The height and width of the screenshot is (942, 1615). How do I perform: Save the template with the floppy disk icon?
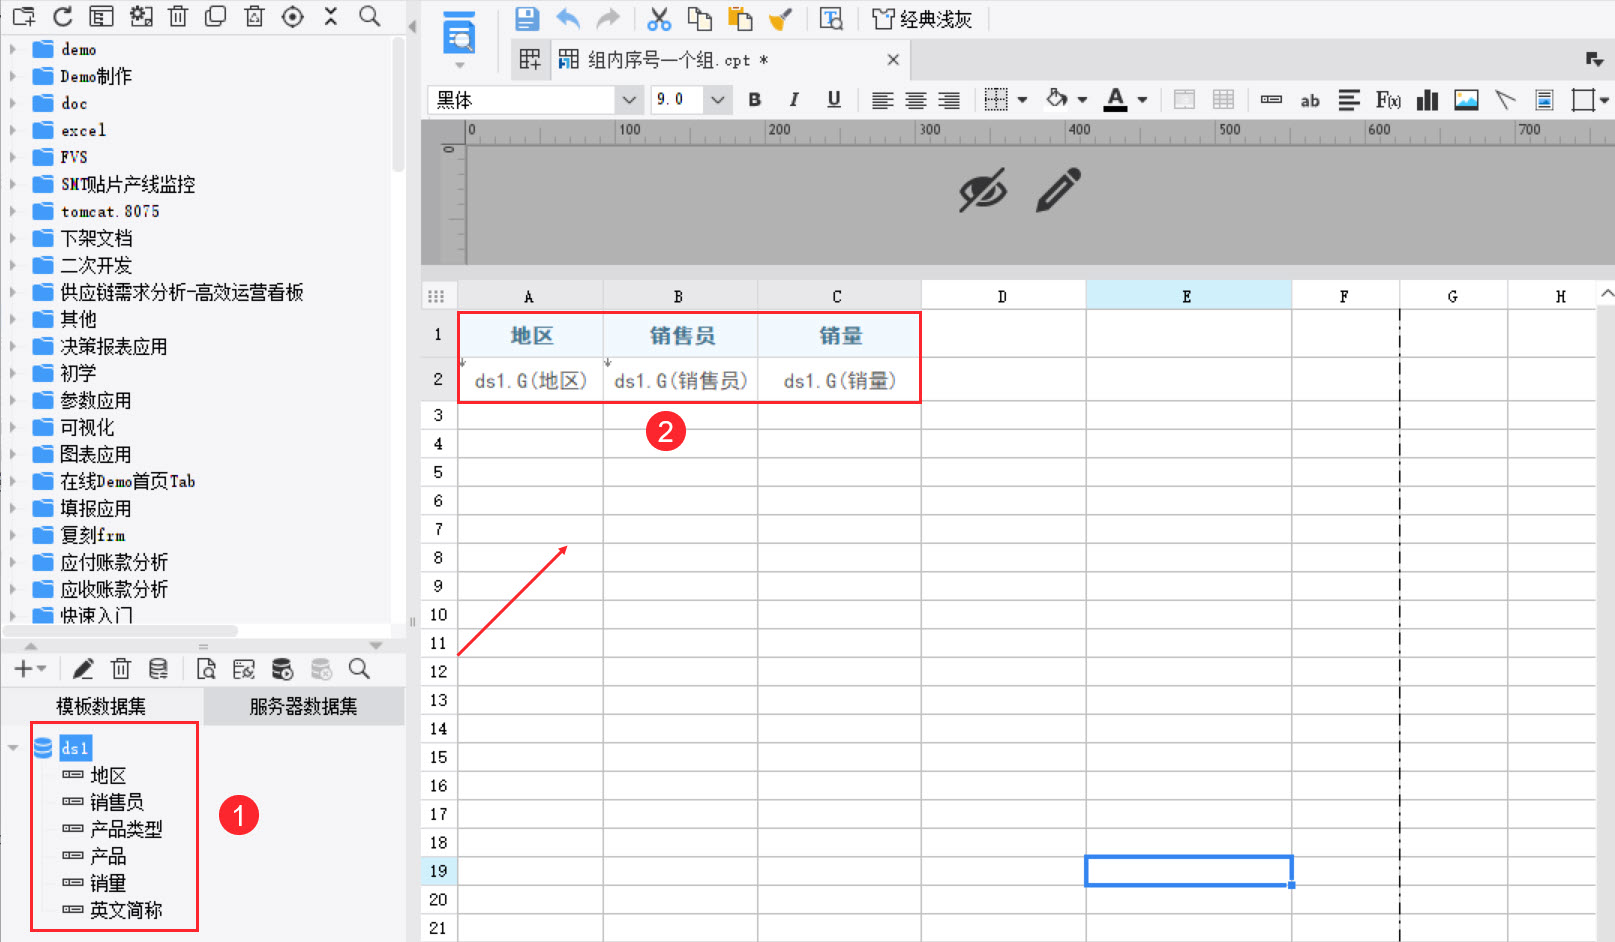pyautogui.click(x=527, y=18)
